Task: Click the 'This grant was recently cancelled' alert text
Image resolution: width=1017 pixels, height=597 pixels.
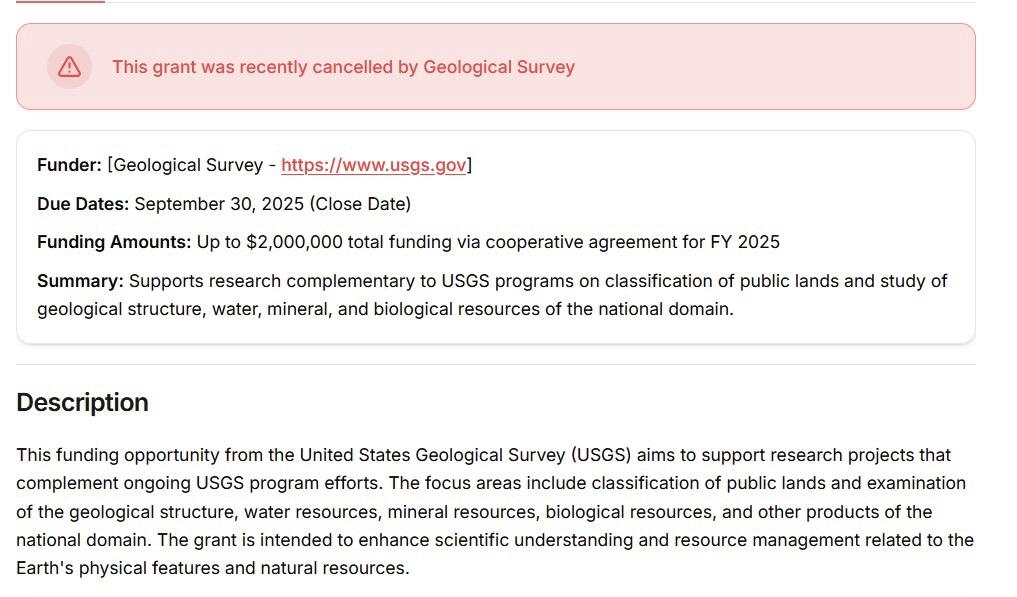Action: pyautogui.click(x=344, y=67)
